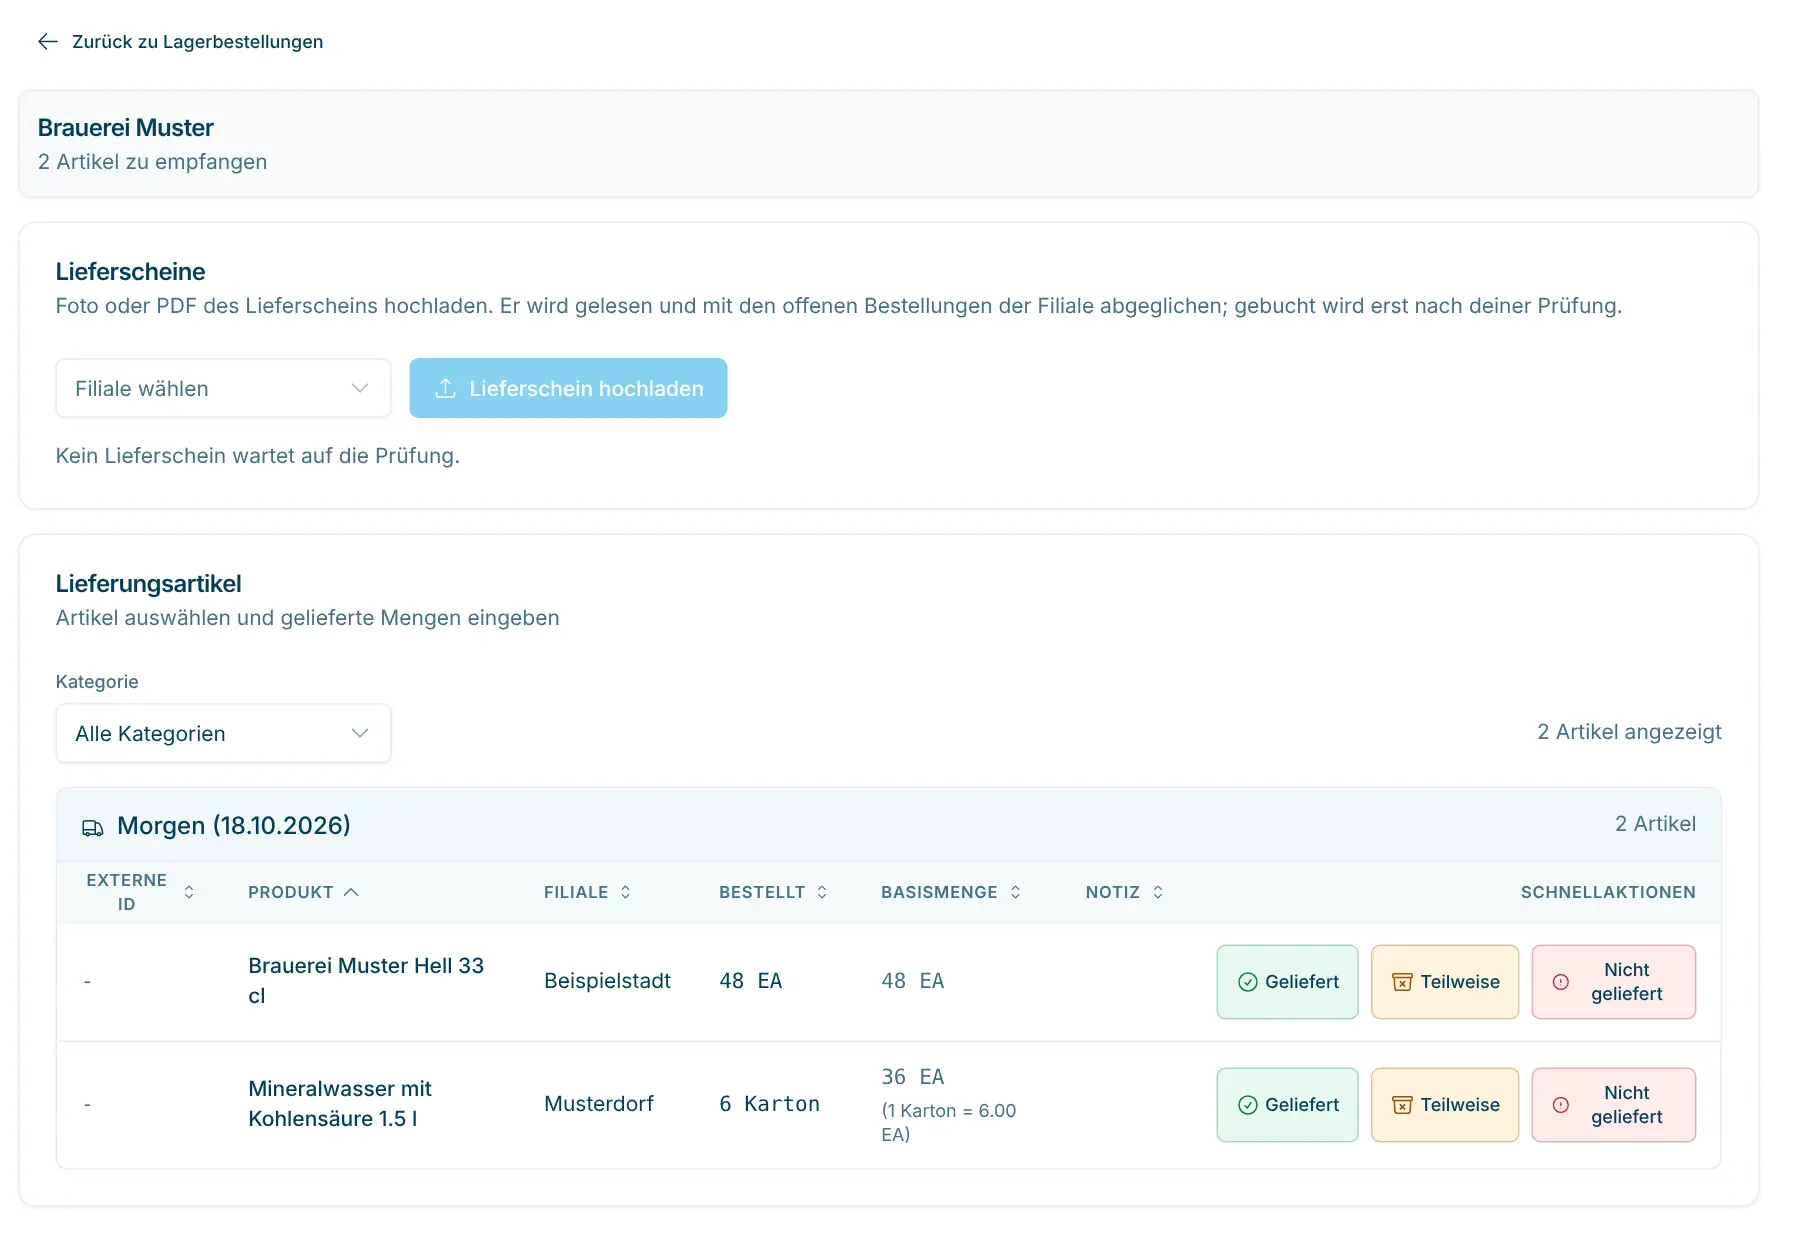Click box icon in Teilweise for Brauerei Muster Hell
This screenshot has width=1796, height=1242.
[x=1403, y=982]
